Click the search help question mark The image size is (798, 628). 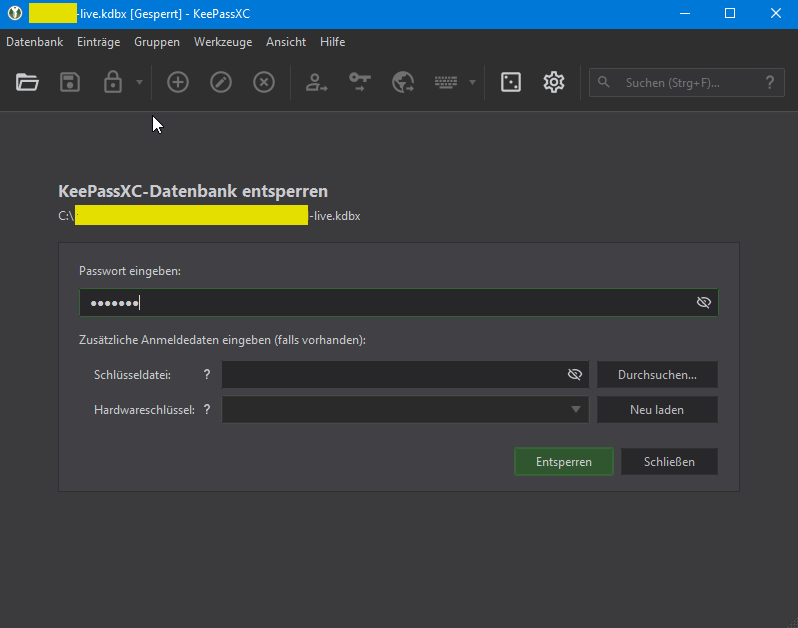click(x=770, y=82)
